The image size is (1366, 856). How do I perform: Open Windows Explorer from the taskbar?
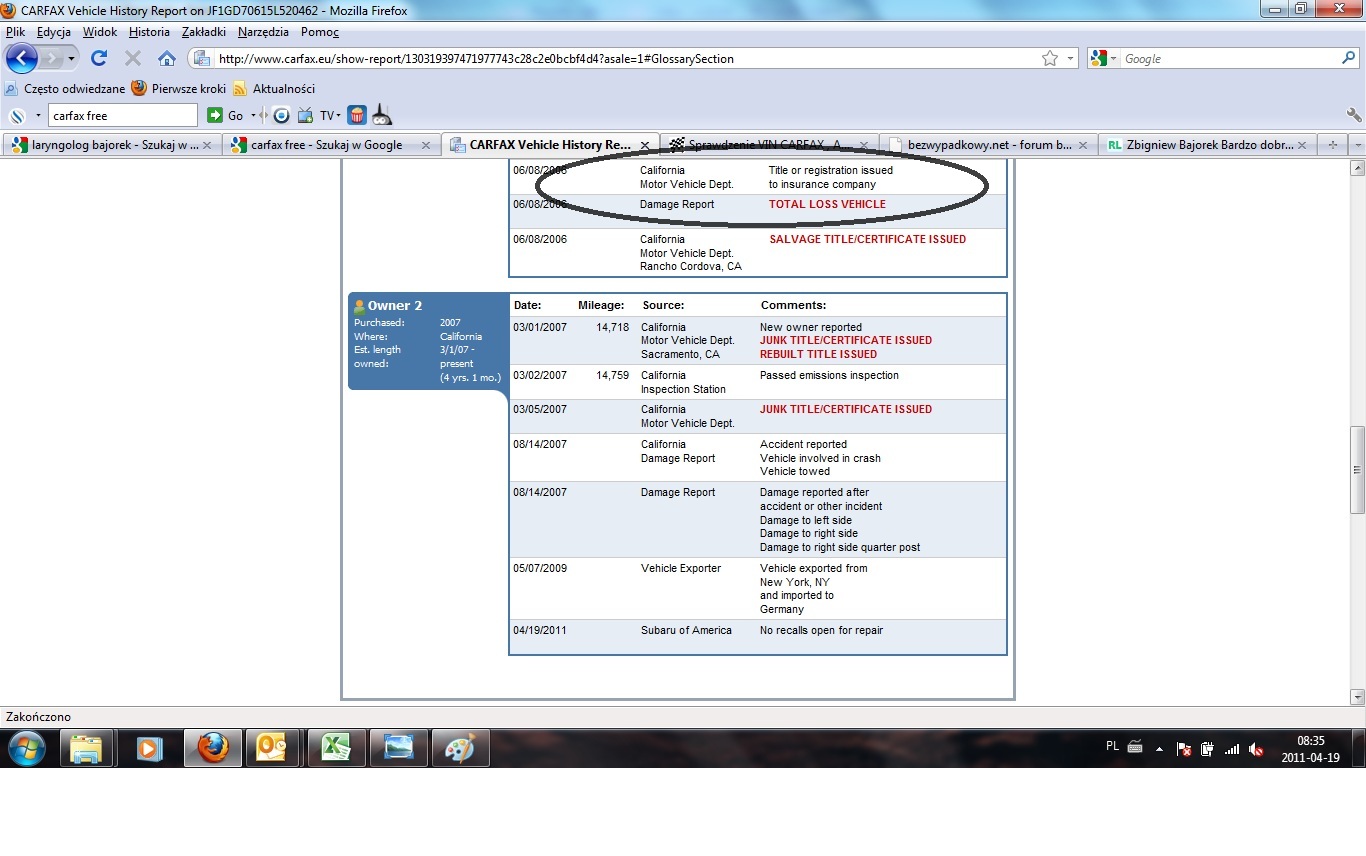pyautogui.click(x=87, y=748)
